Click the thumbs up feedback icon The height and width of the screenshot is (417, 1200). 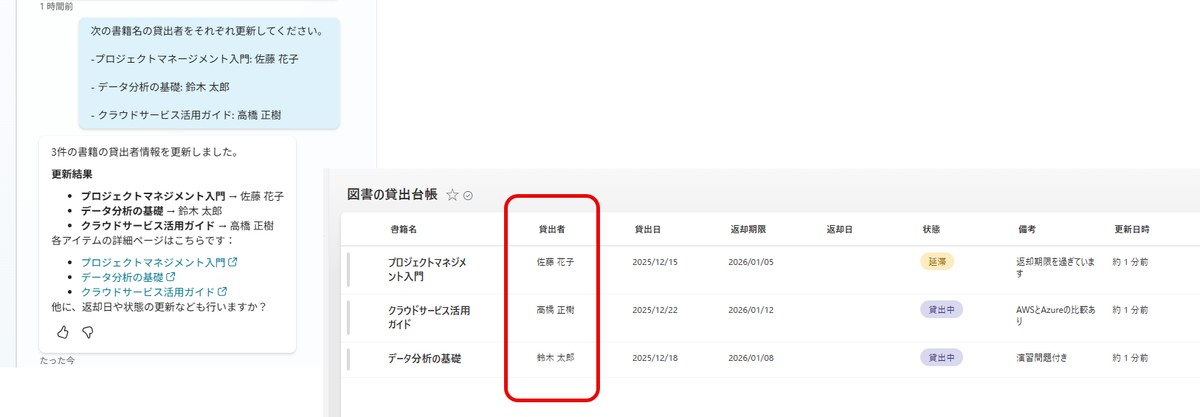(62, 332)
